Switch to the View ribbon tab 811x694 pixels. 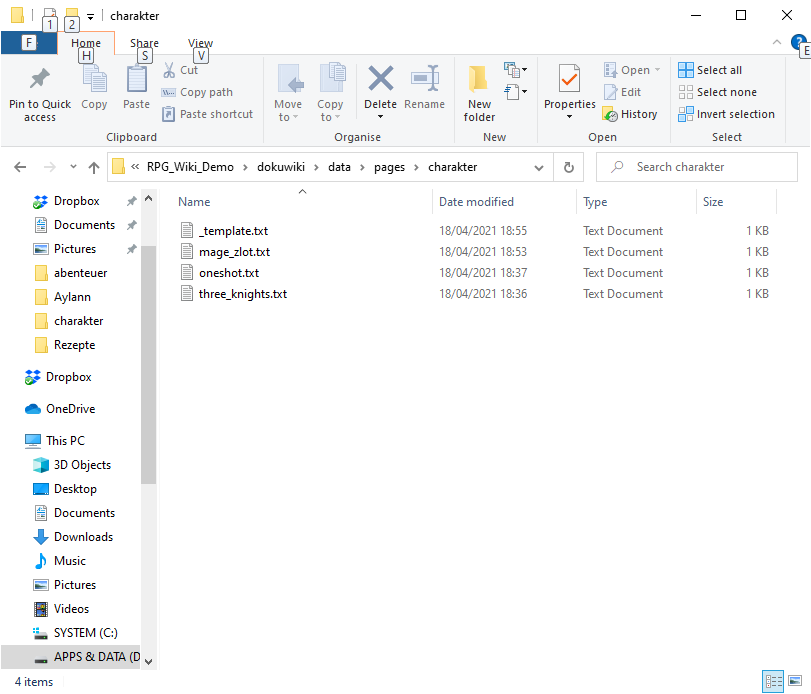tap(200, 43)
